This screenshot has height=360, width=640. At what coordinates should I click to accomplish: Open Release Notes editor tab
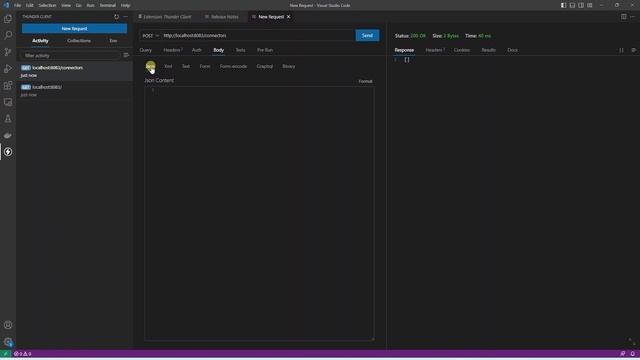click(222, 17)
